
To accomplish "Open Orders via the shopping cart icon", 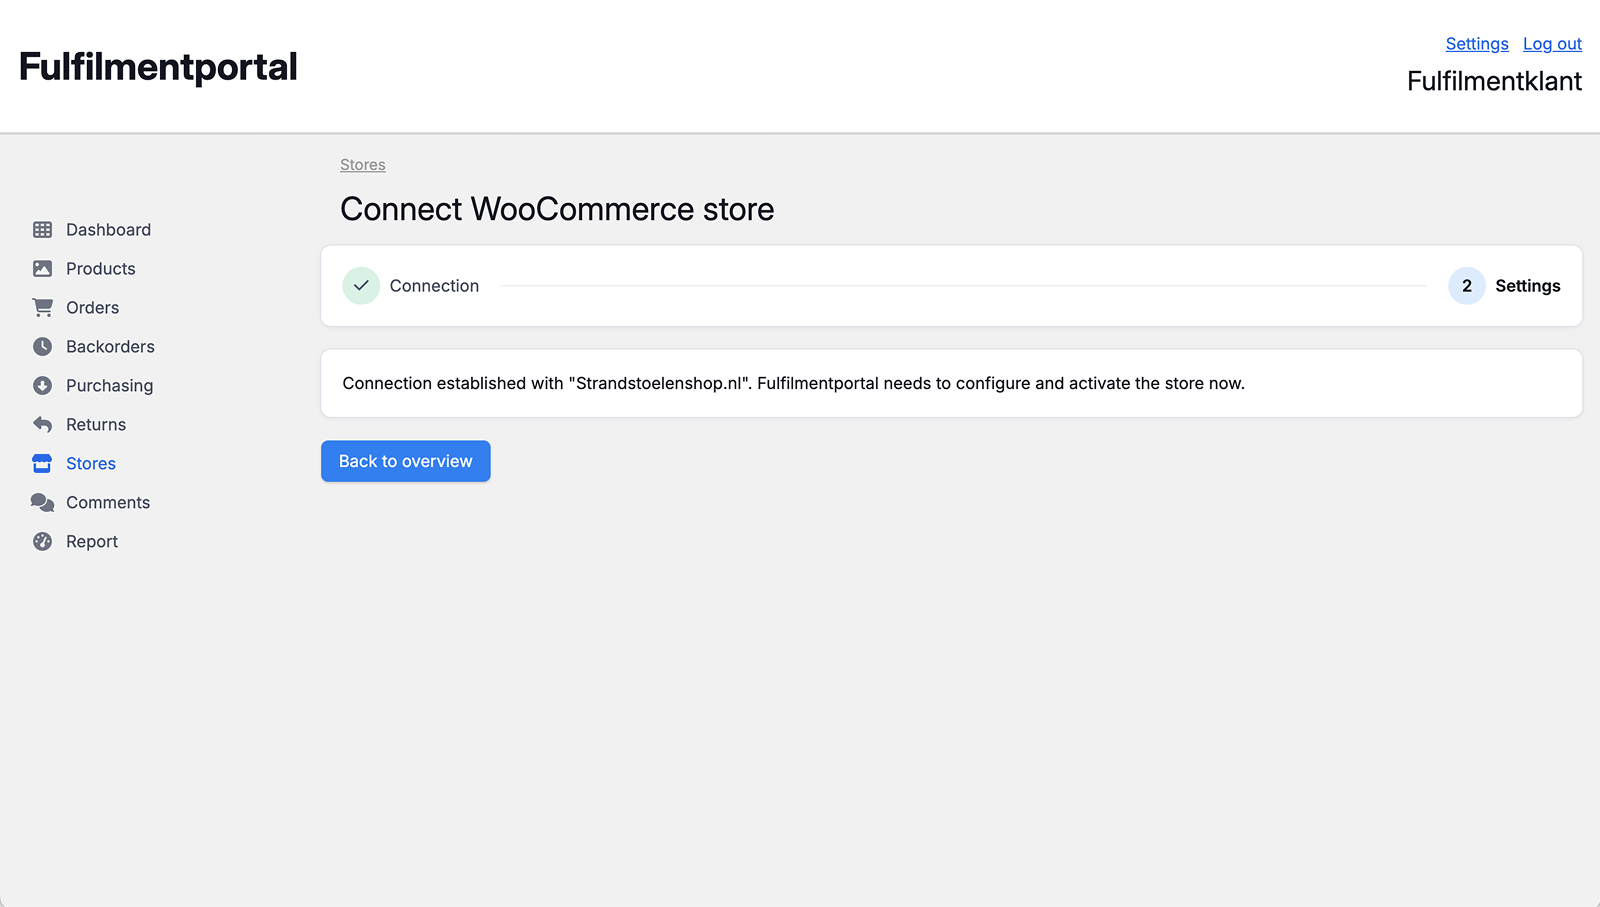I will coord(42,307).
